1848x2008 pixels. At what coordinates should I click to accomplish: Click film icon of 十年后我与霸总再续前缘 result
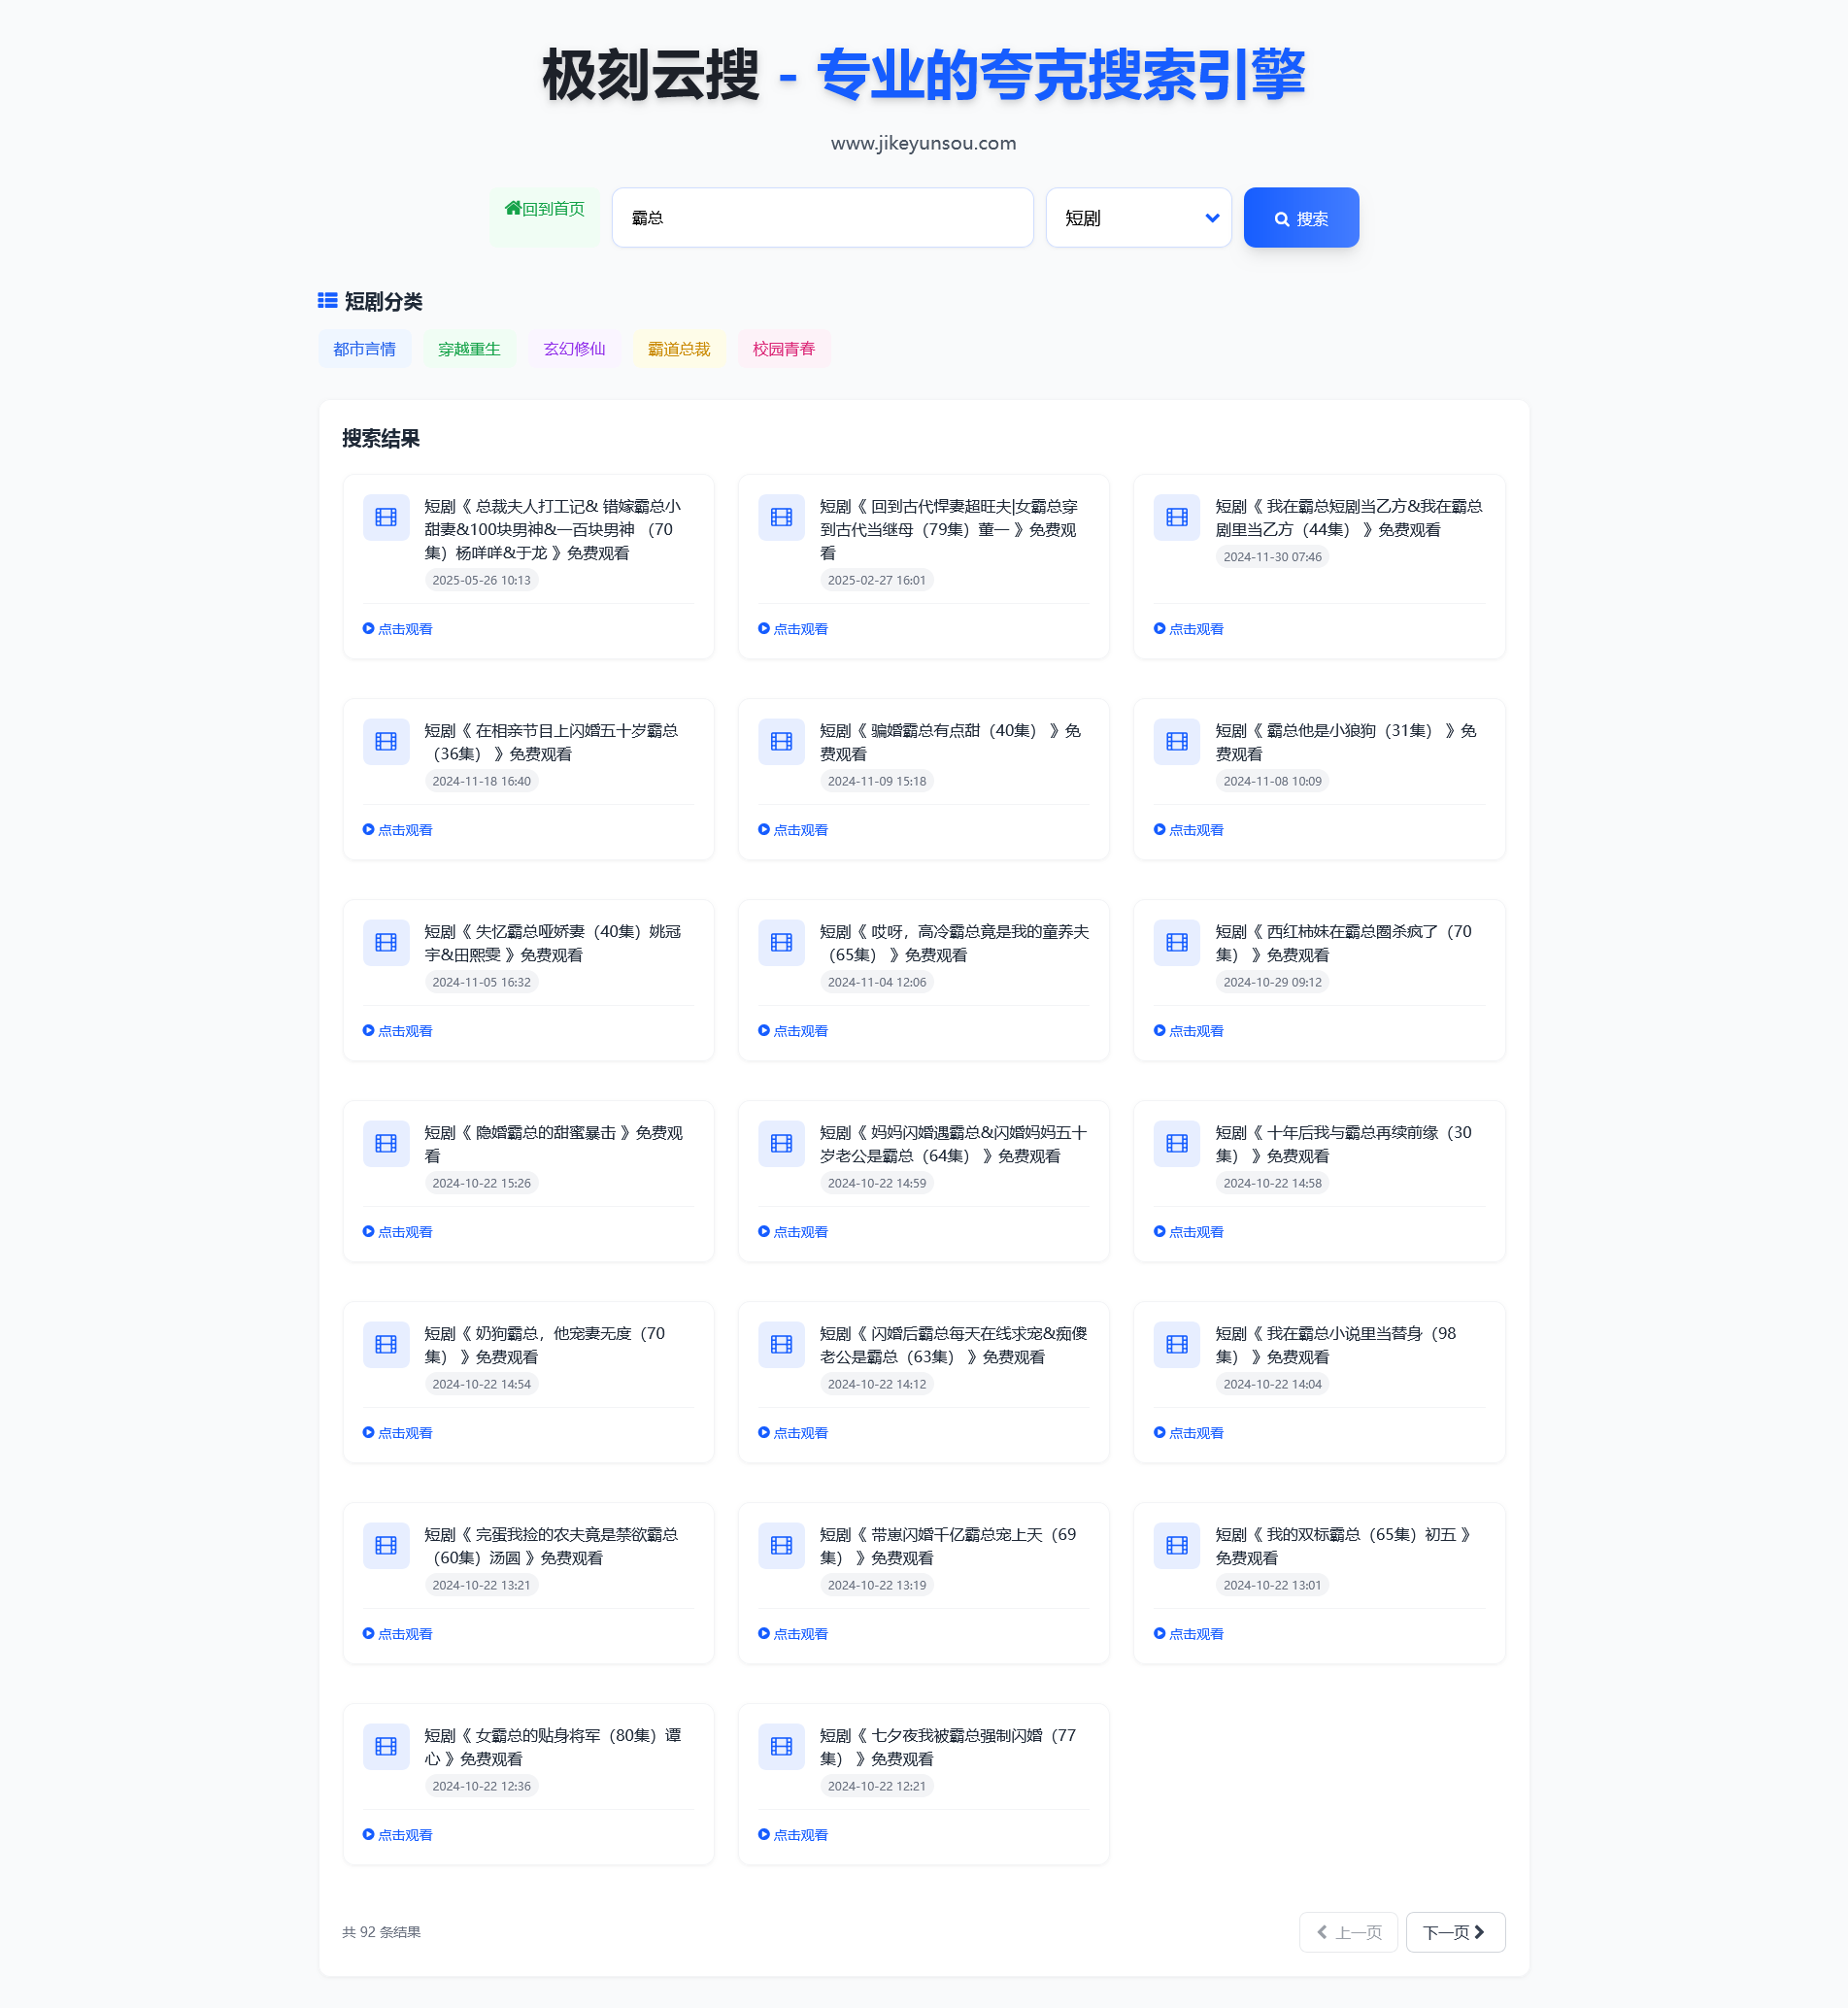click(x=1177, y=1143)
